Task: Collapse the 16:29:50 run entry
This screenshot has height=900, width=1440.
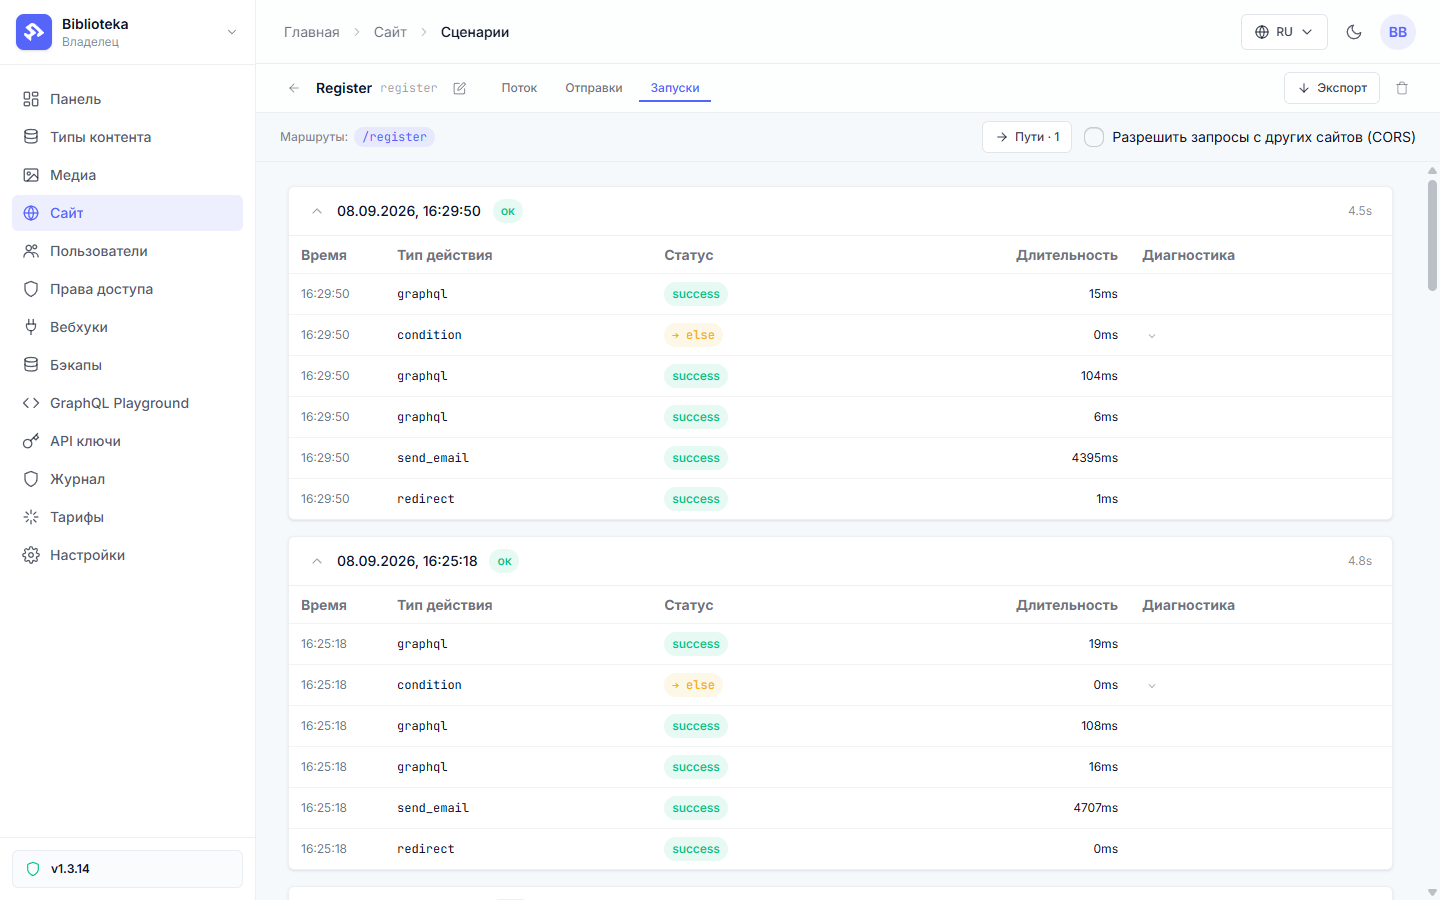Action: 317,211
